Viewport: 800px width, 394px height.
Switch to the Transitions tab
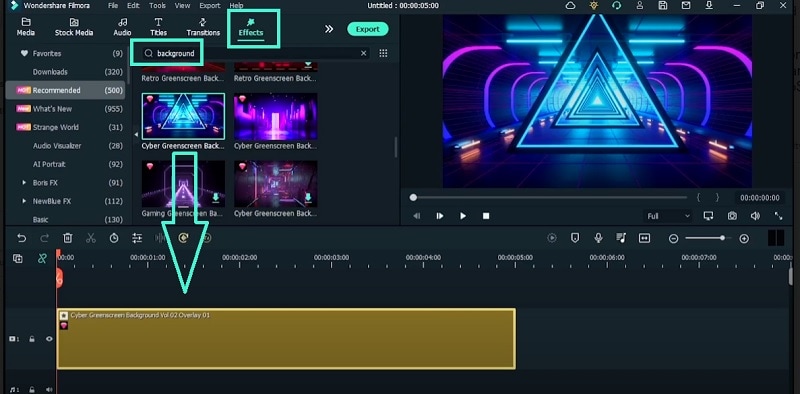pyautogui.click(x=203, y=28)
